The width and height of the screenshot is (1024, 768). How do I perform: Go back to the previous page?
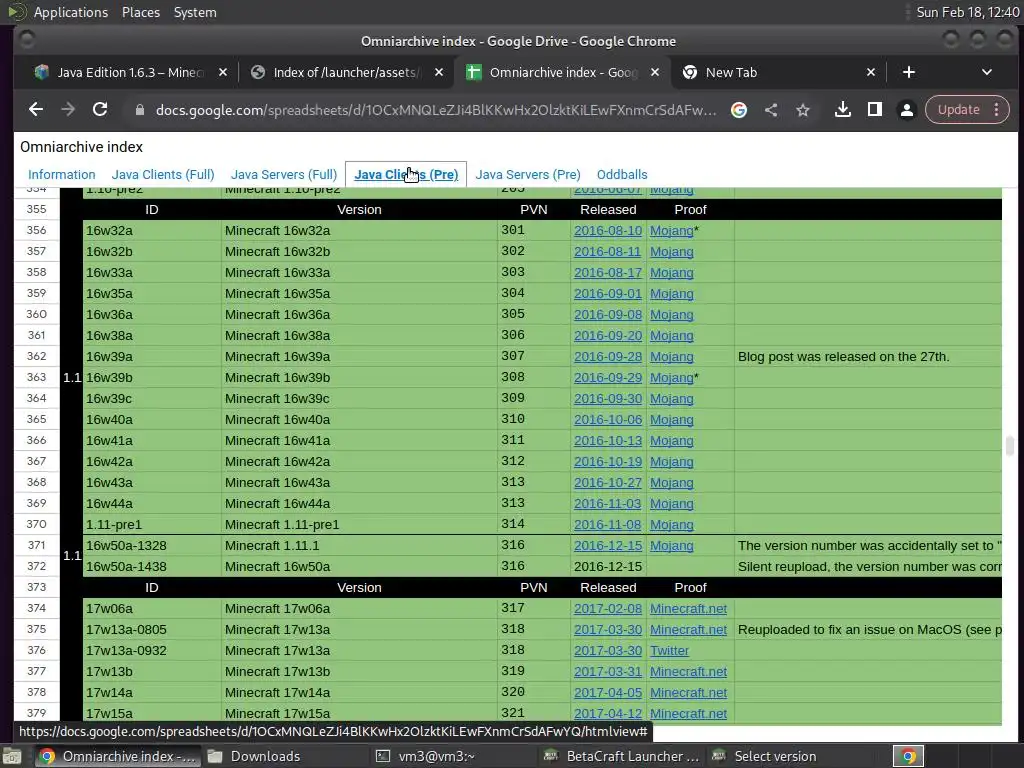pos(36,110)
